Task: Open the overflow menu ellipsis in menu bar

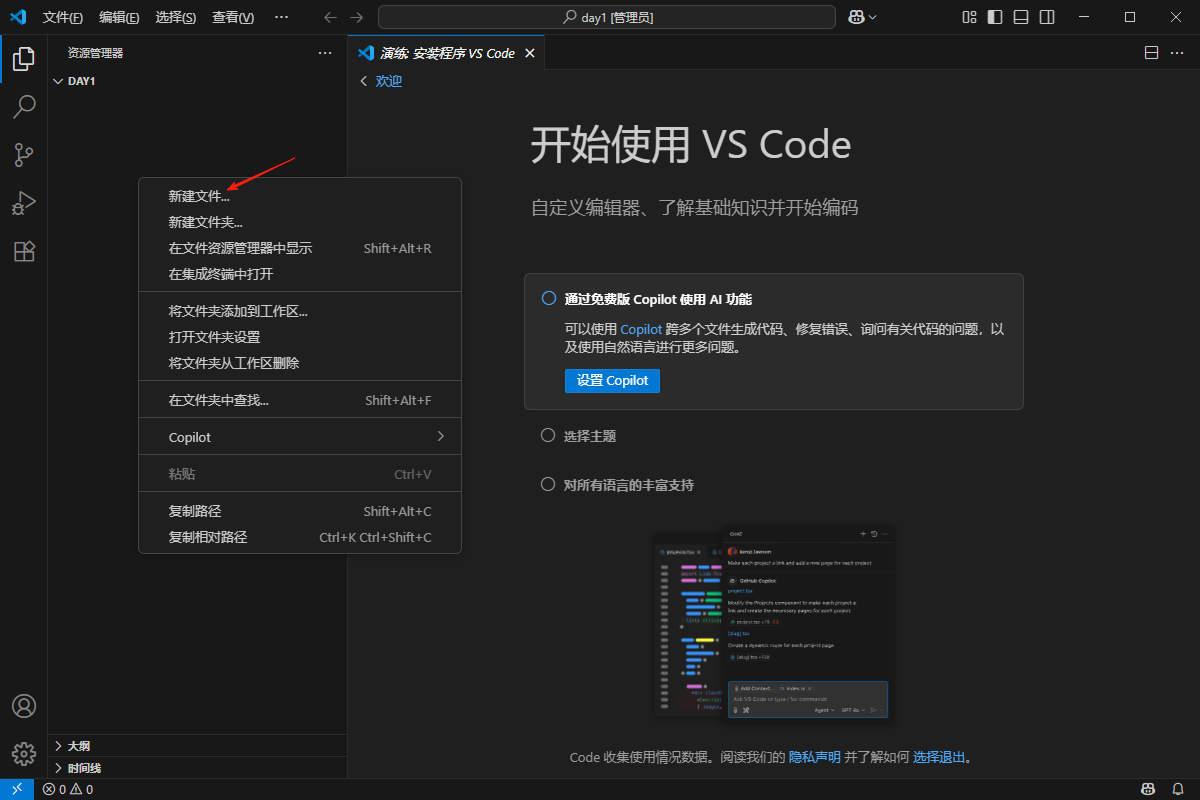Action: click(x=281, y=17)
